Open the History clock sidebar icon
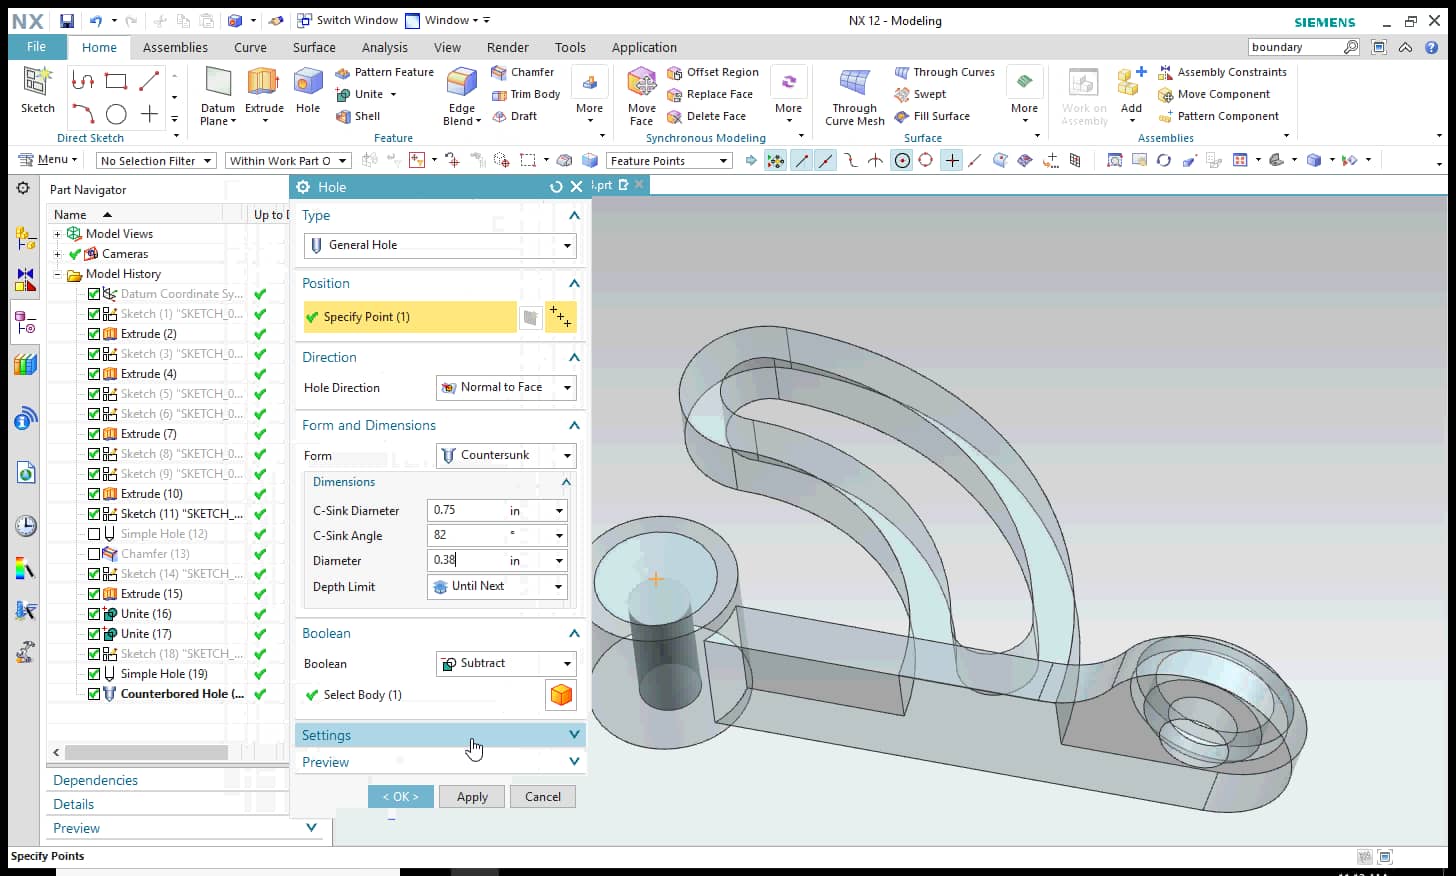Viewport: 1456px width, 876px height. tap(26, 526)
